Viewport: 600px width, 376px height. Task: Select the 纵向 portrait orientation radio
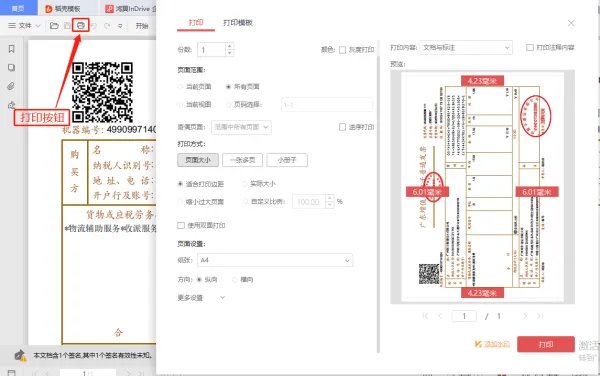click(x=199, y=280)
